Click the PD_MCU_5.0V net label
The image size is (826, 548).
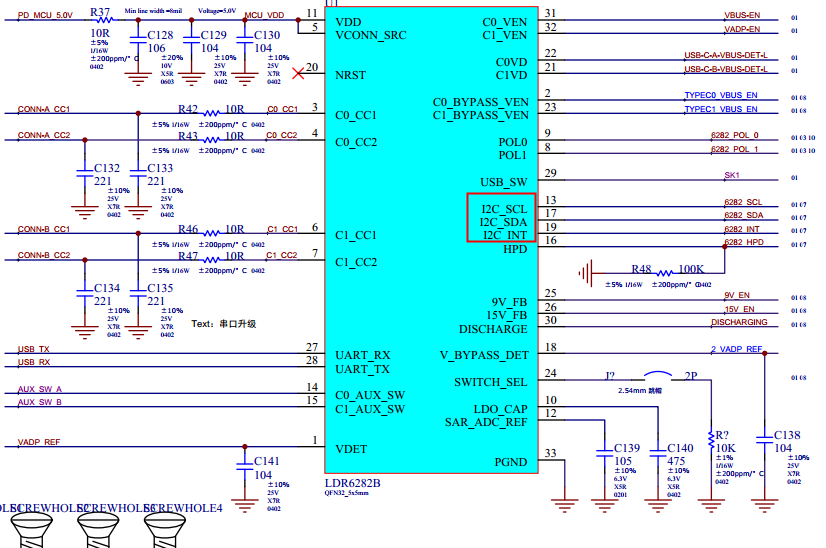[x=45, y=15]
